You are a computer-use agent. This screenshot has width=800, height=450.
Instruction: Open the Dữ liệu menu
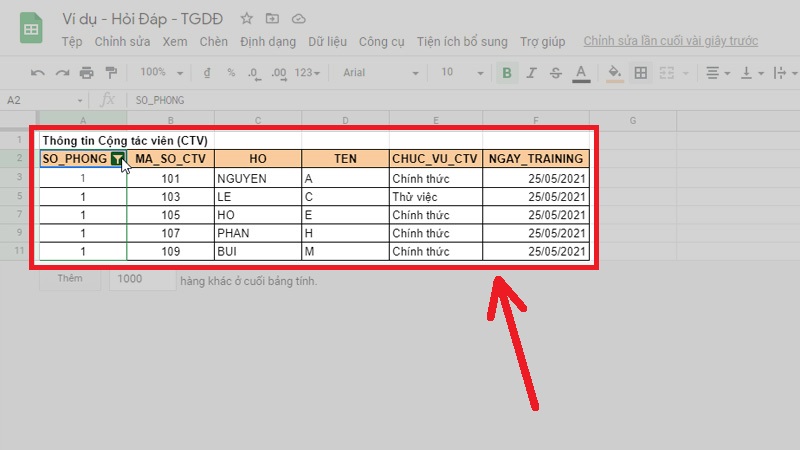click(x=328, y=41)
